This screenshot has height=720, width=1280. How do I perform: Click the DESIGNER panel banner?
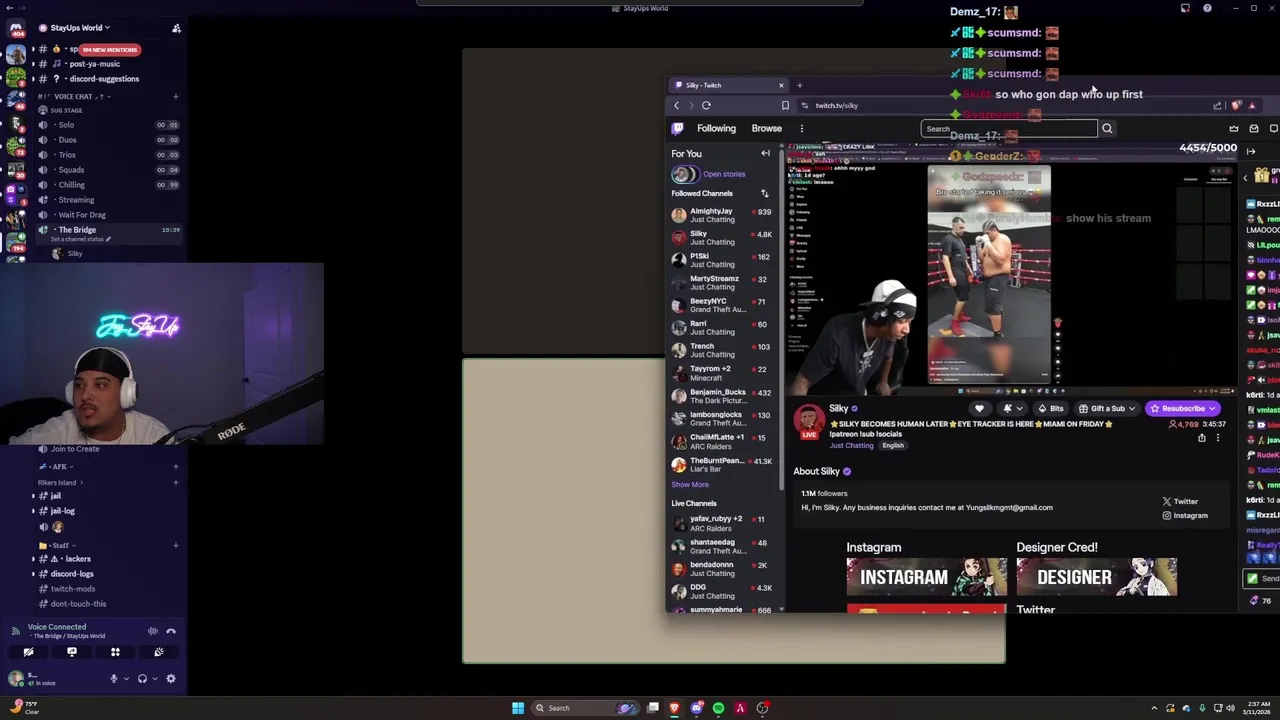pyautogui.click(x=1097, y=577)
